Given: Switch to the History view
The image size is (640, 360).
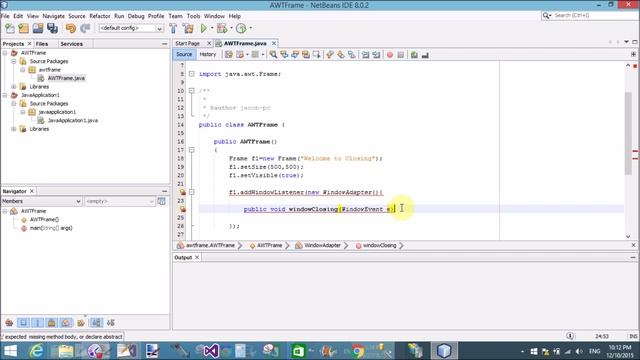Looking at the screenshot, I should click(x=207, y=54).
